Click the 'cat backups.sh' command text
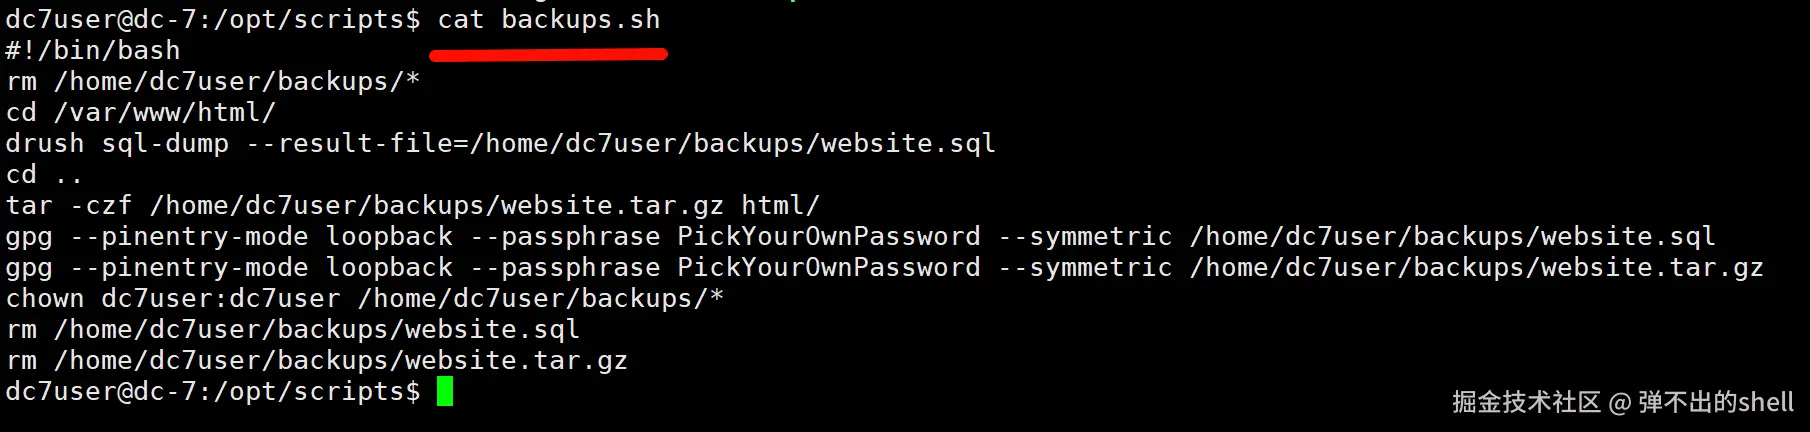This screenshot has width=1810, height=432. tap(549, 19)
